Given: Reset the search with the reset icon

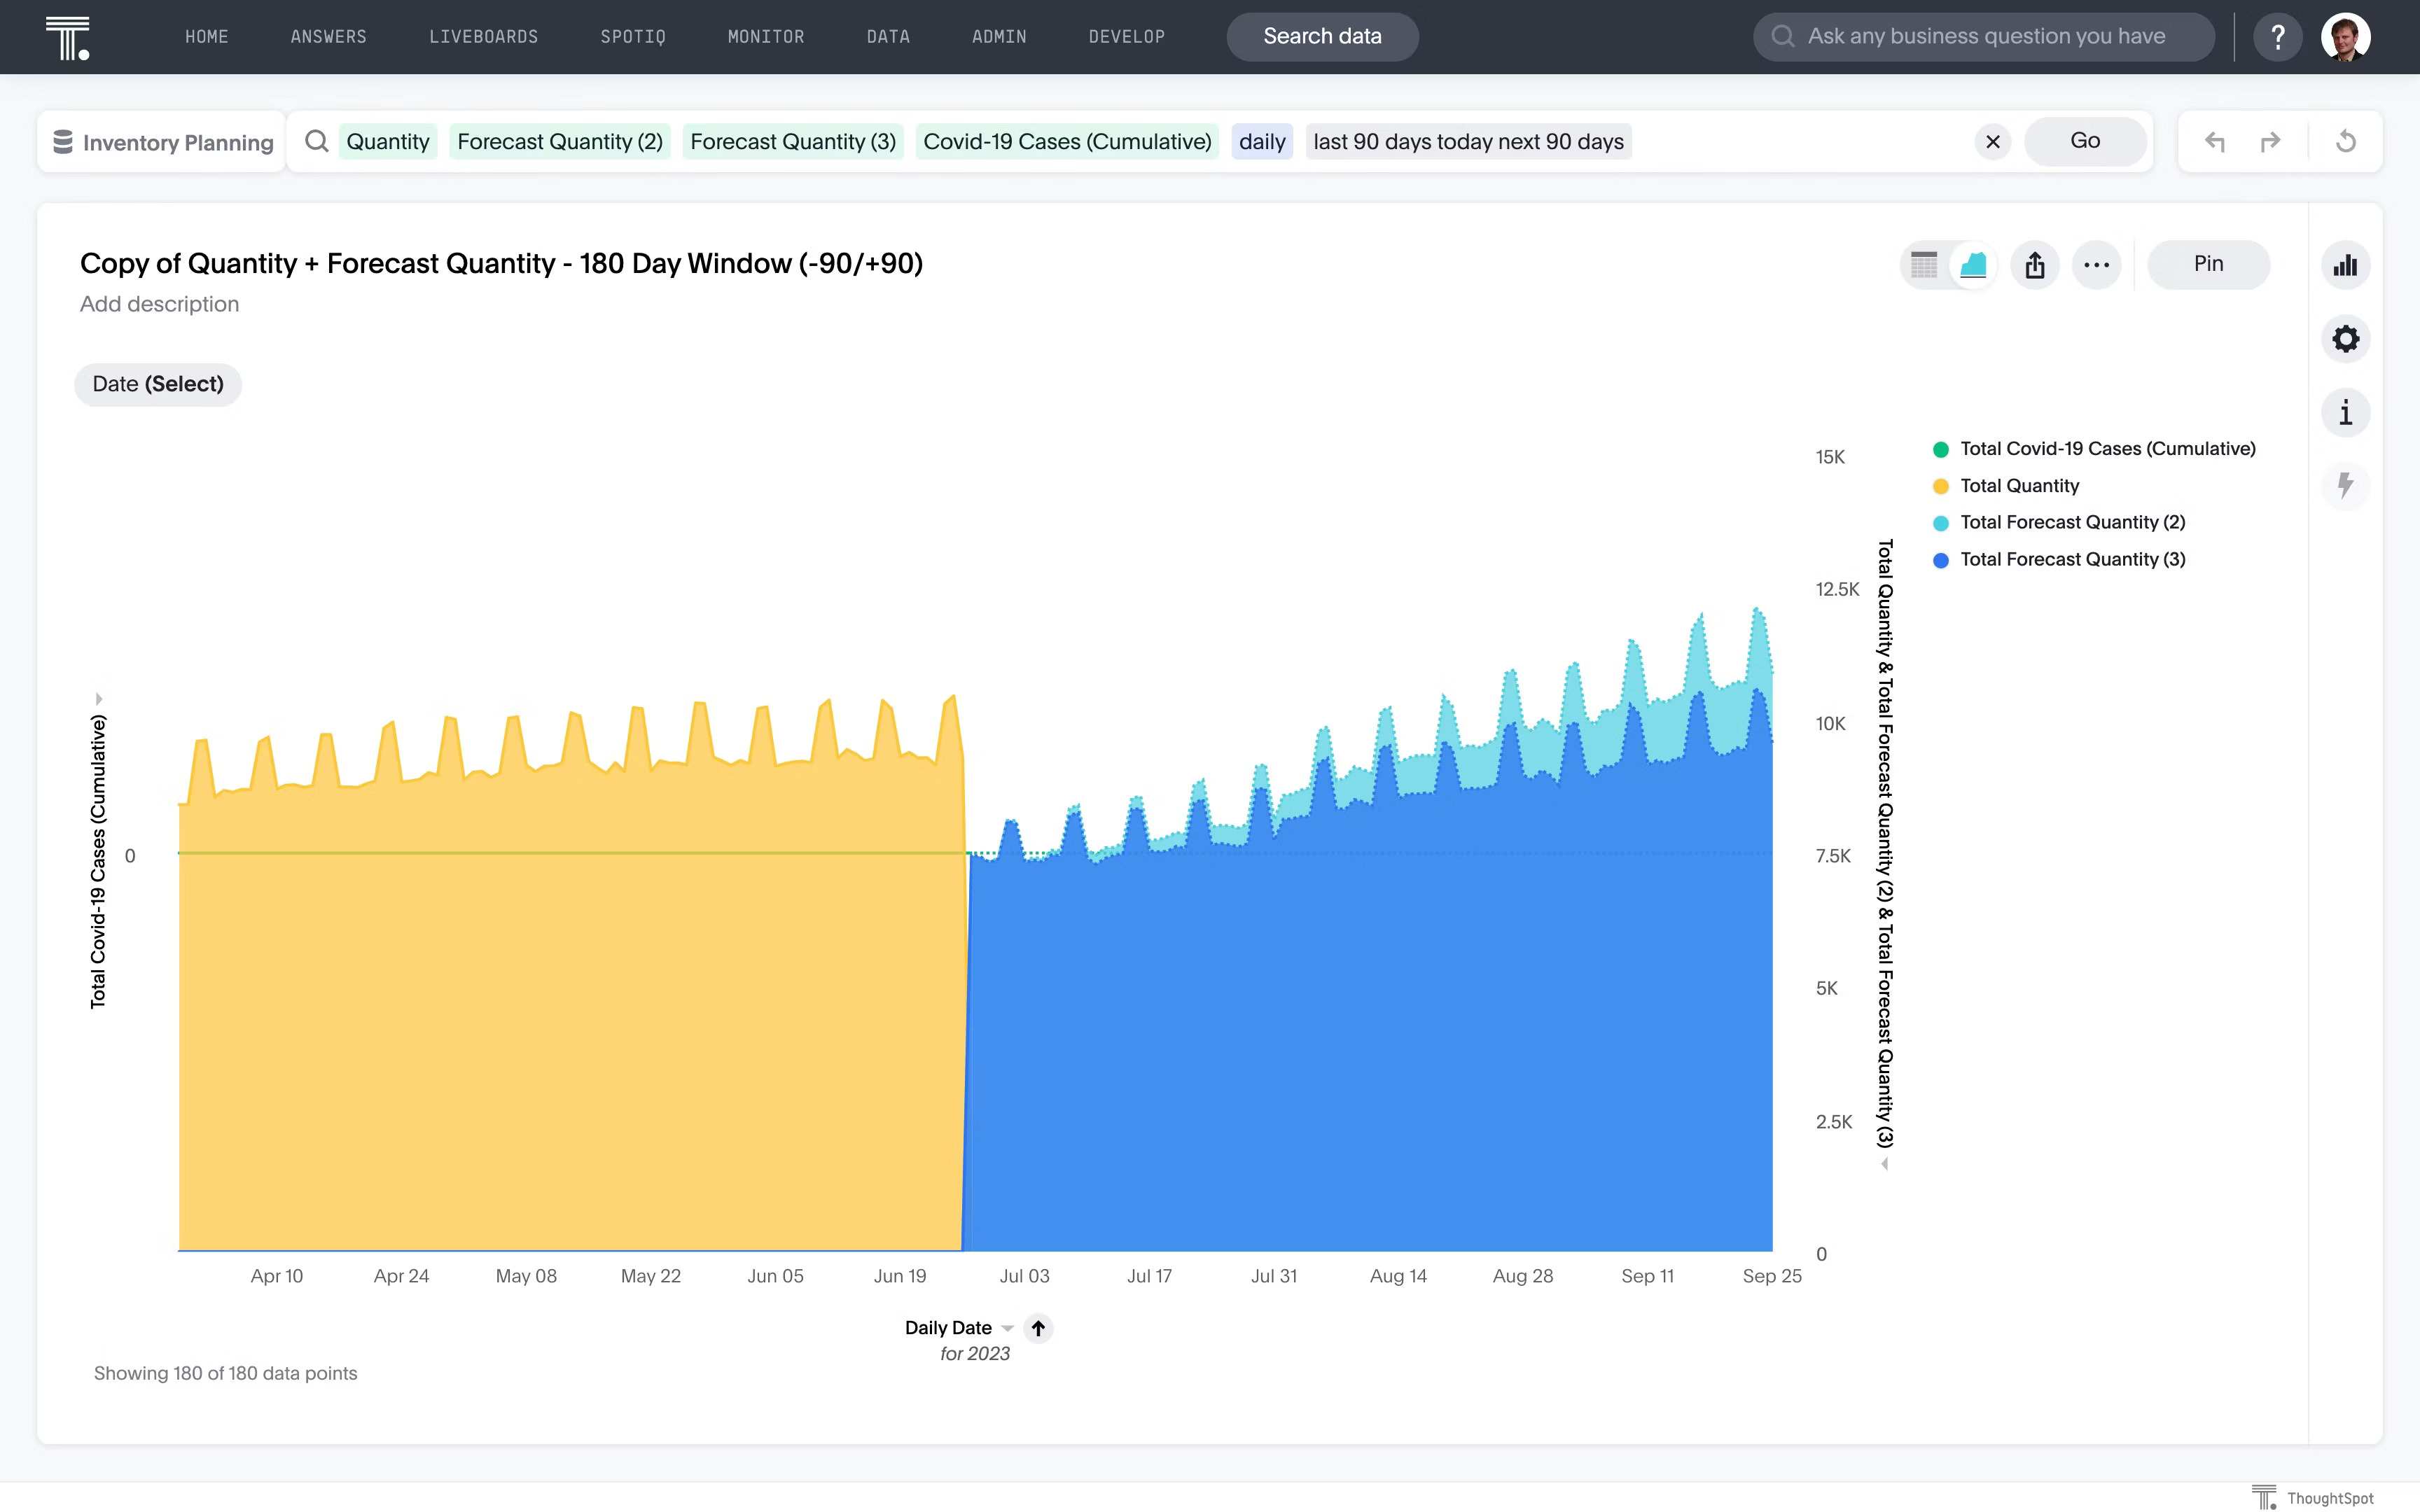Looking at the screenshot, I should [x=2346, y=142].
